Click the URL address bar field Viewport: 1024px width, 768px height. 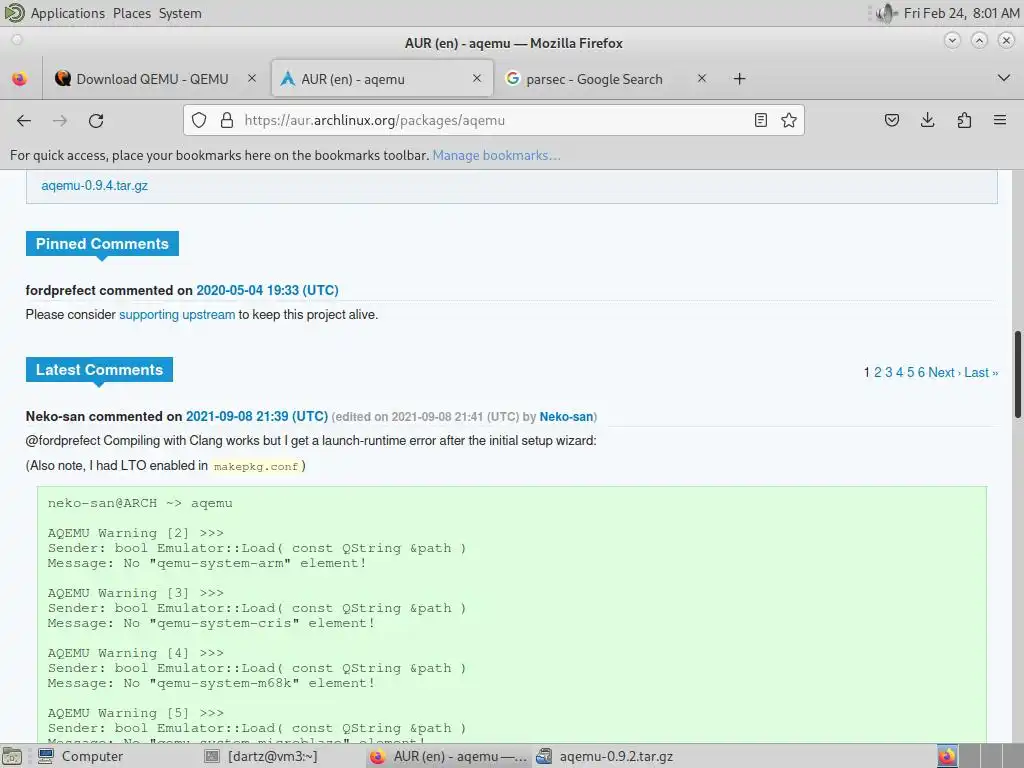(x=494, y=120)
